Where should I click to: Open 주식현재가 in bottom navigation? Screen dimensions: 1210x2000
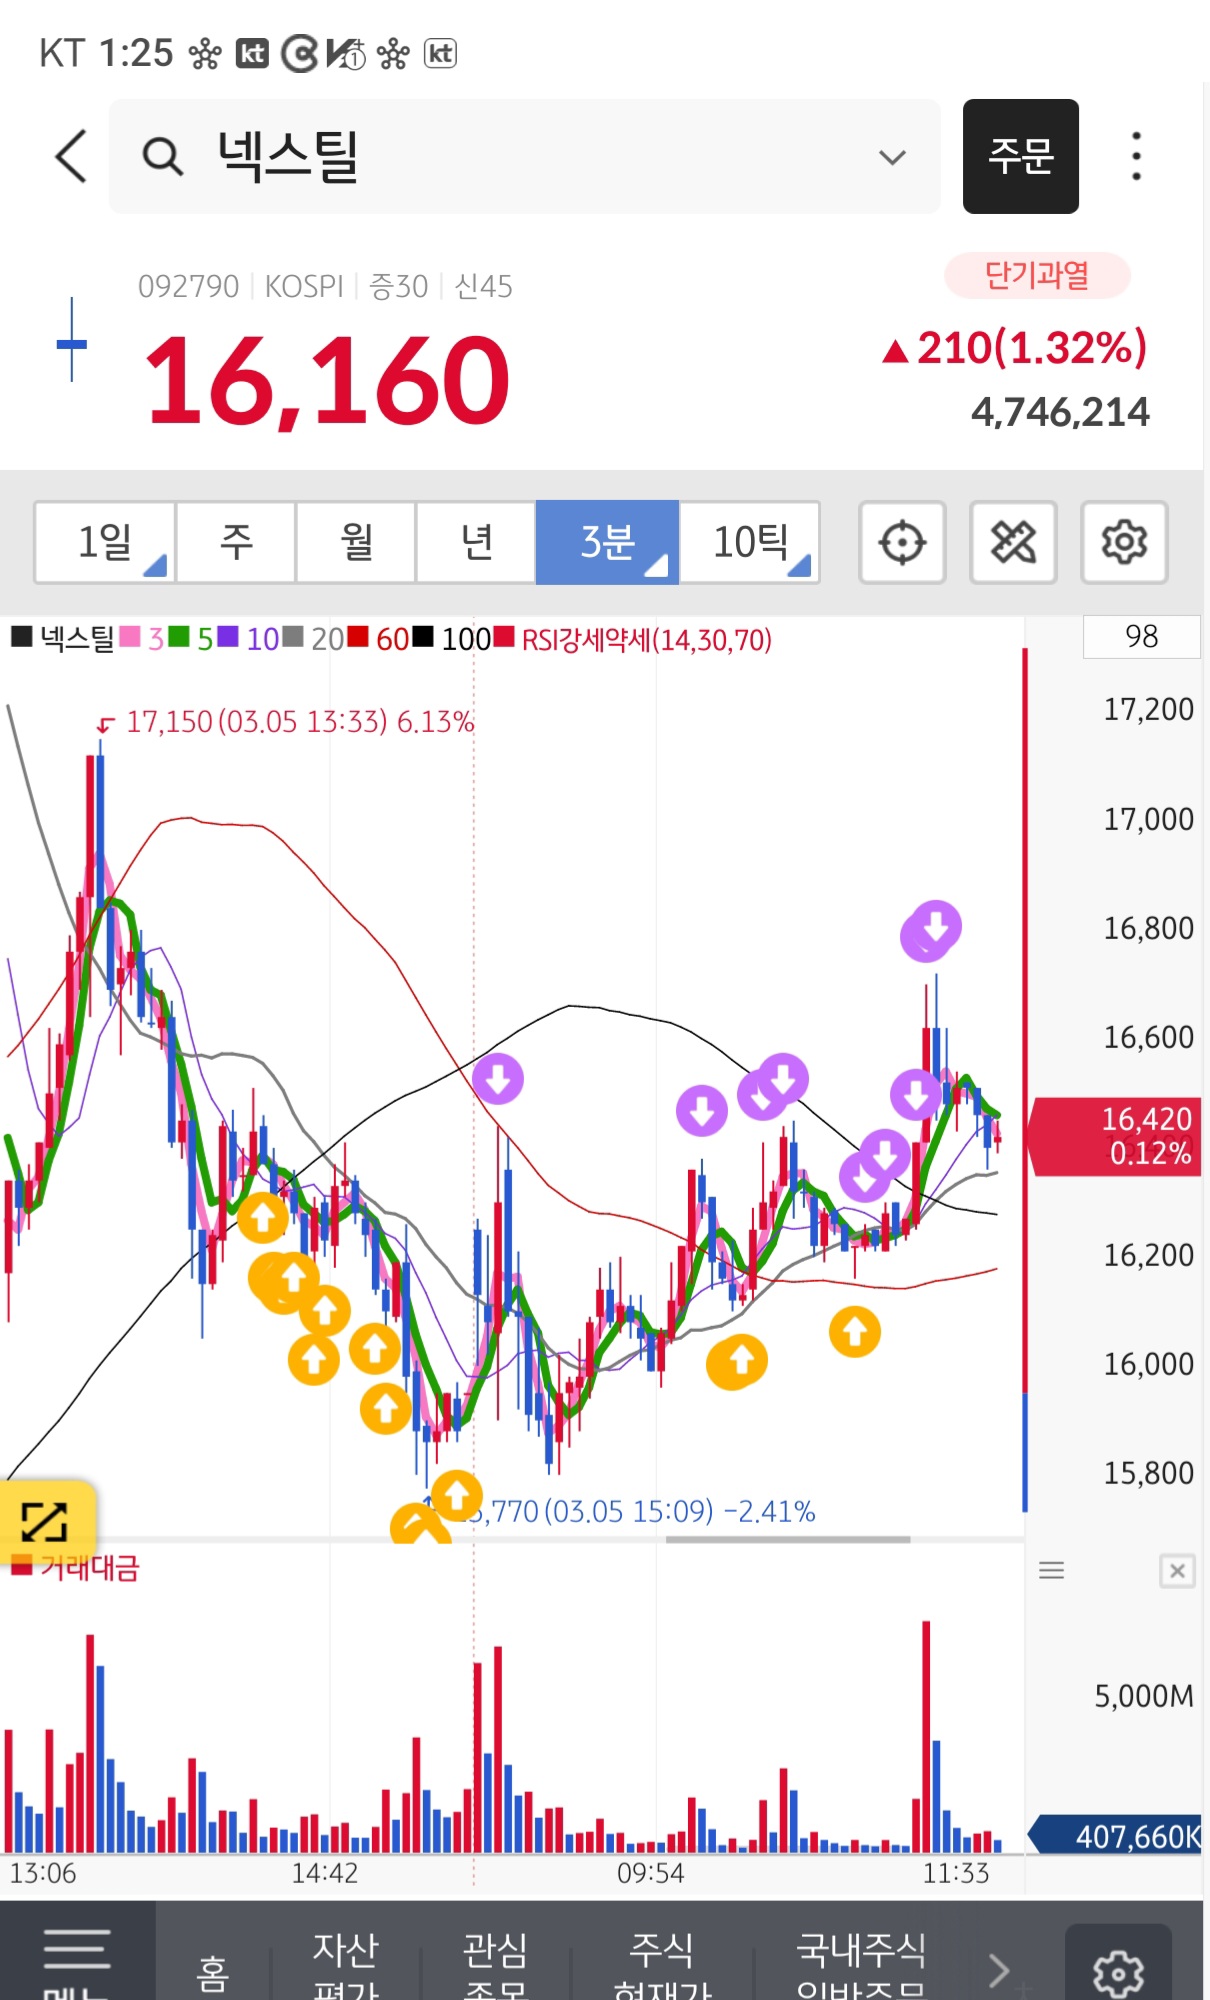coord(661,1968)
